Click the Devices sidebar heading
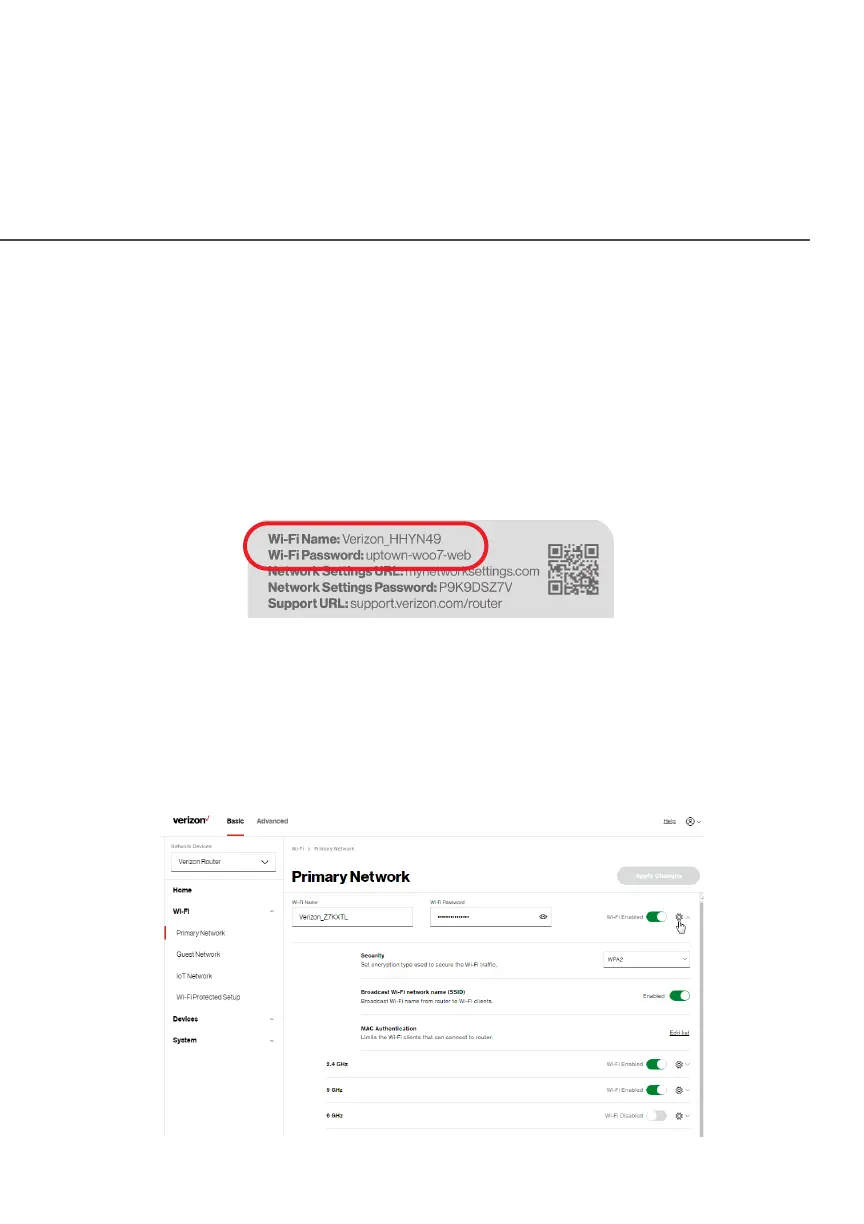864x1224 pixels. pyautogui.click(x=185, y=1019)
